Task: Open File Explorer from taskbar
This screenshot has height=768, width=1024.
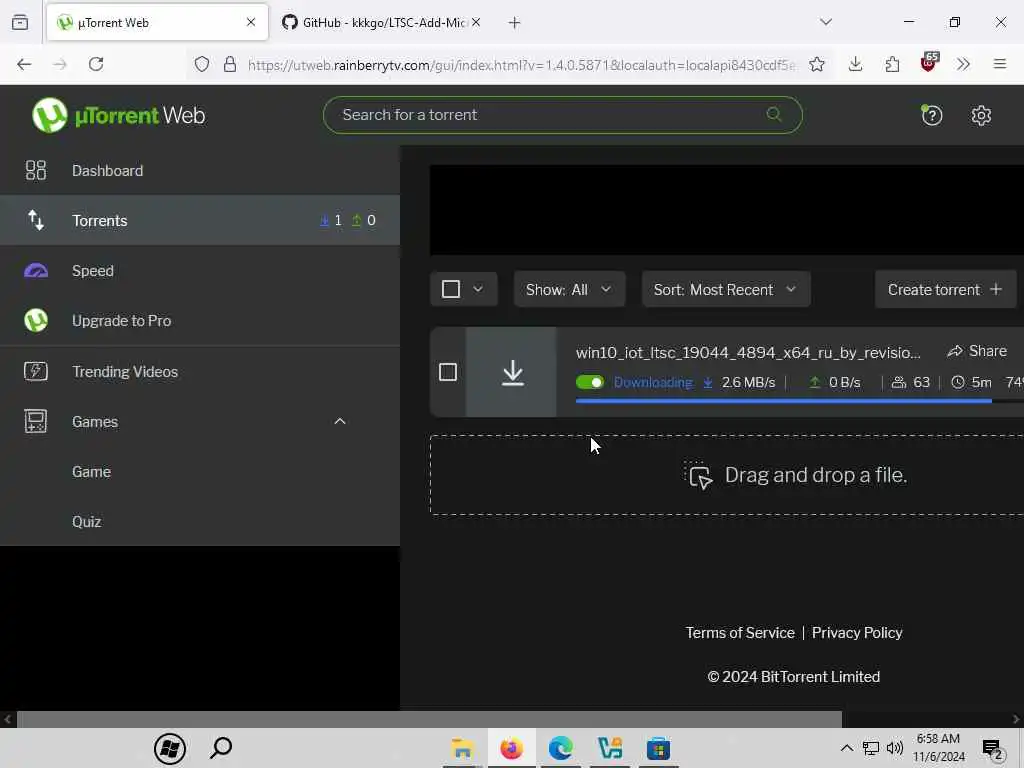Action: [462, 748]
